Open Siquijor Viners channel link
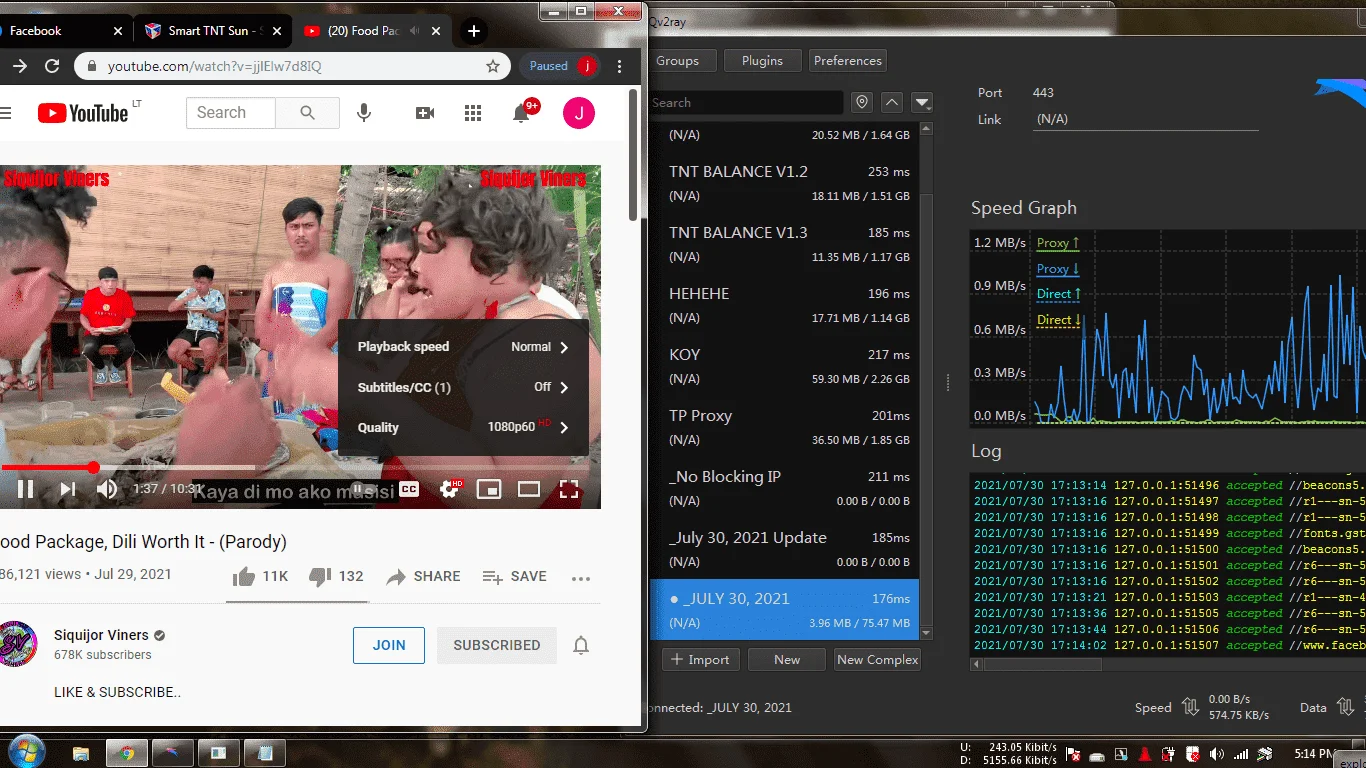This screenshot has width=1366, height=768. coord(101,635)
